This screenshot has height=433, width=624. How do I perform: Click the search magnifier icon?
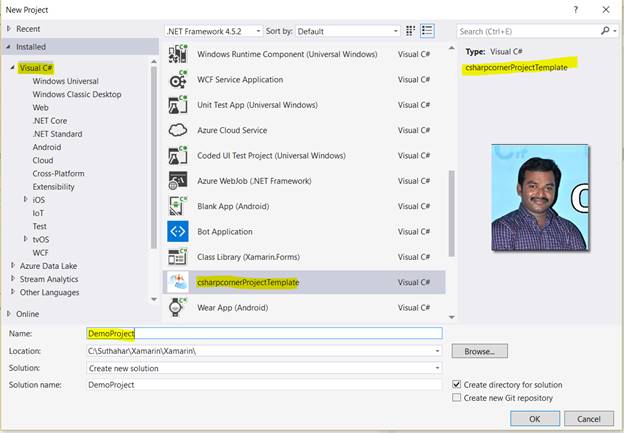(x=605, y=31)
